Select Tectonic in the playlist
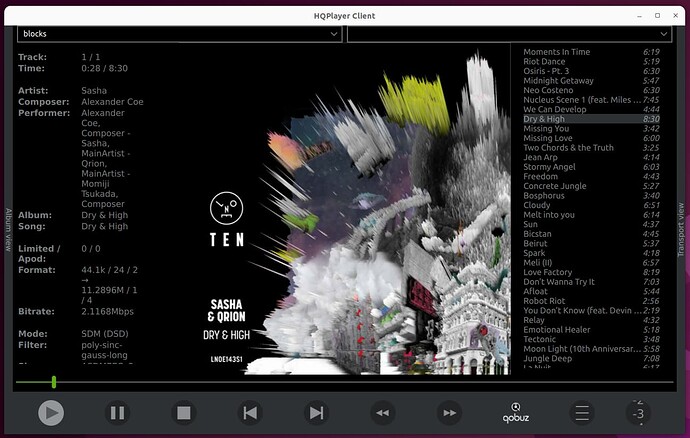Viewport: 690px width, 438px height. click(591, 339)
